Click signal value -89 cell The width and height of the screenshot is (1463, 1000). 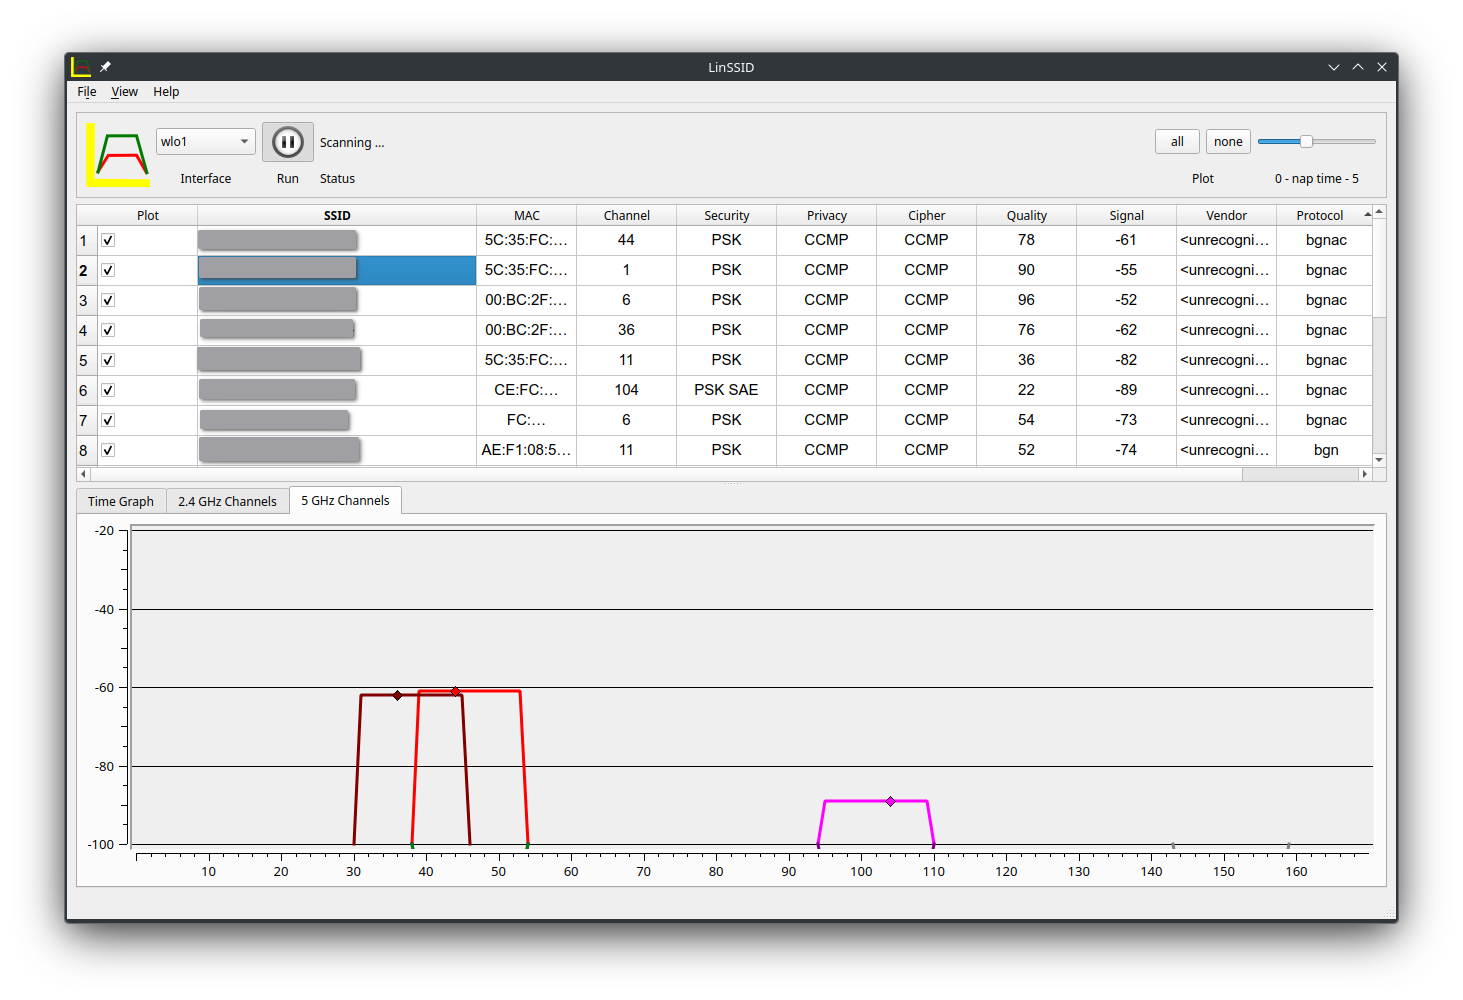(x=1127, y=390)
